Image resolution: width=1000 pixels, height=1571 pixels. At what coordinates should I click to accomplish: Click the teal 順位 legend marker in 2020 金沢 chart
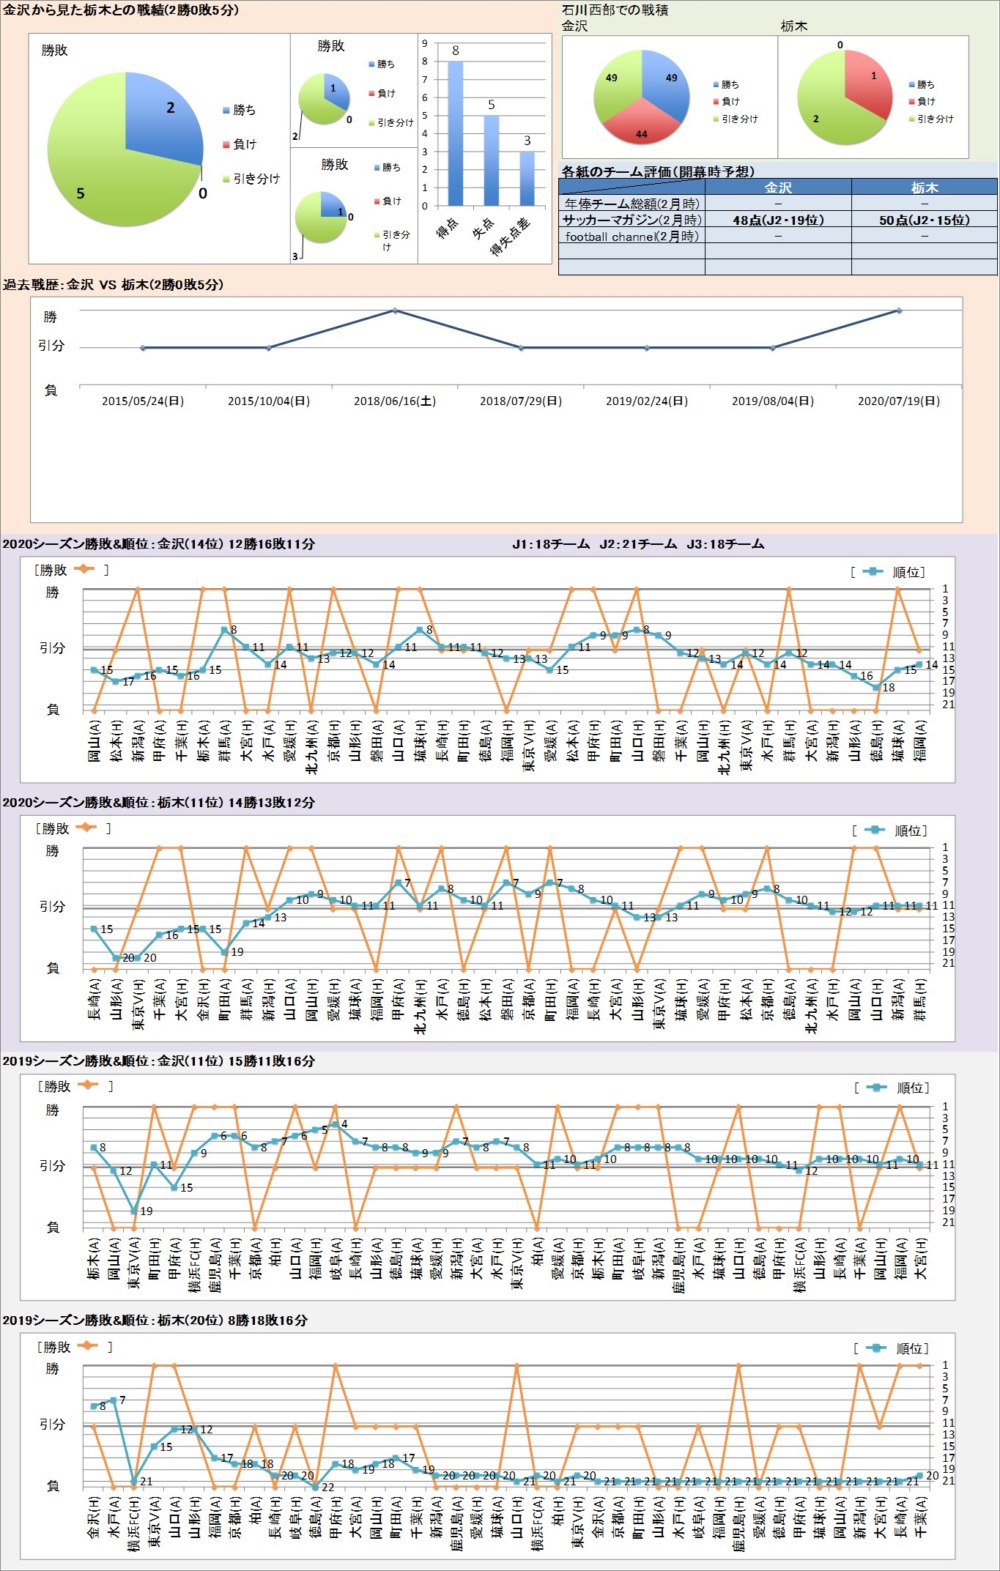(x=873, y=572)
